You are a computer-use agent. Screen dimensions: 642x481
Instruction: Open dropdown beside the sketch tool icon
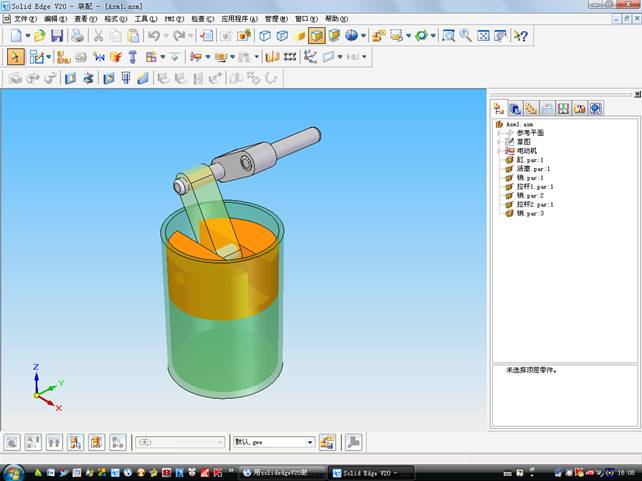coord(48,57)
